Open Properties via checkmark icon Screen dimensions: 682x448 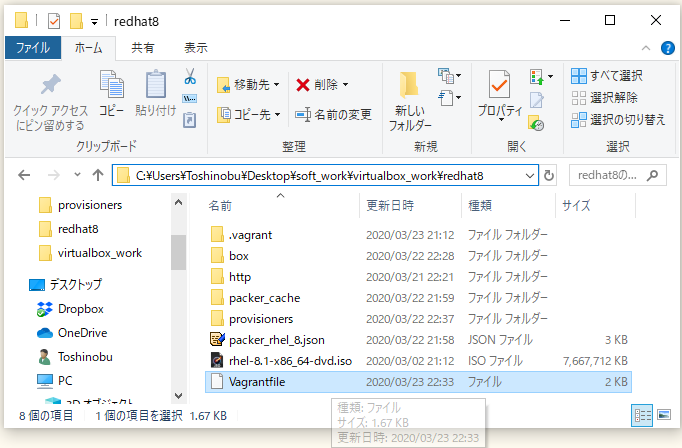click(x=499, y=84)
